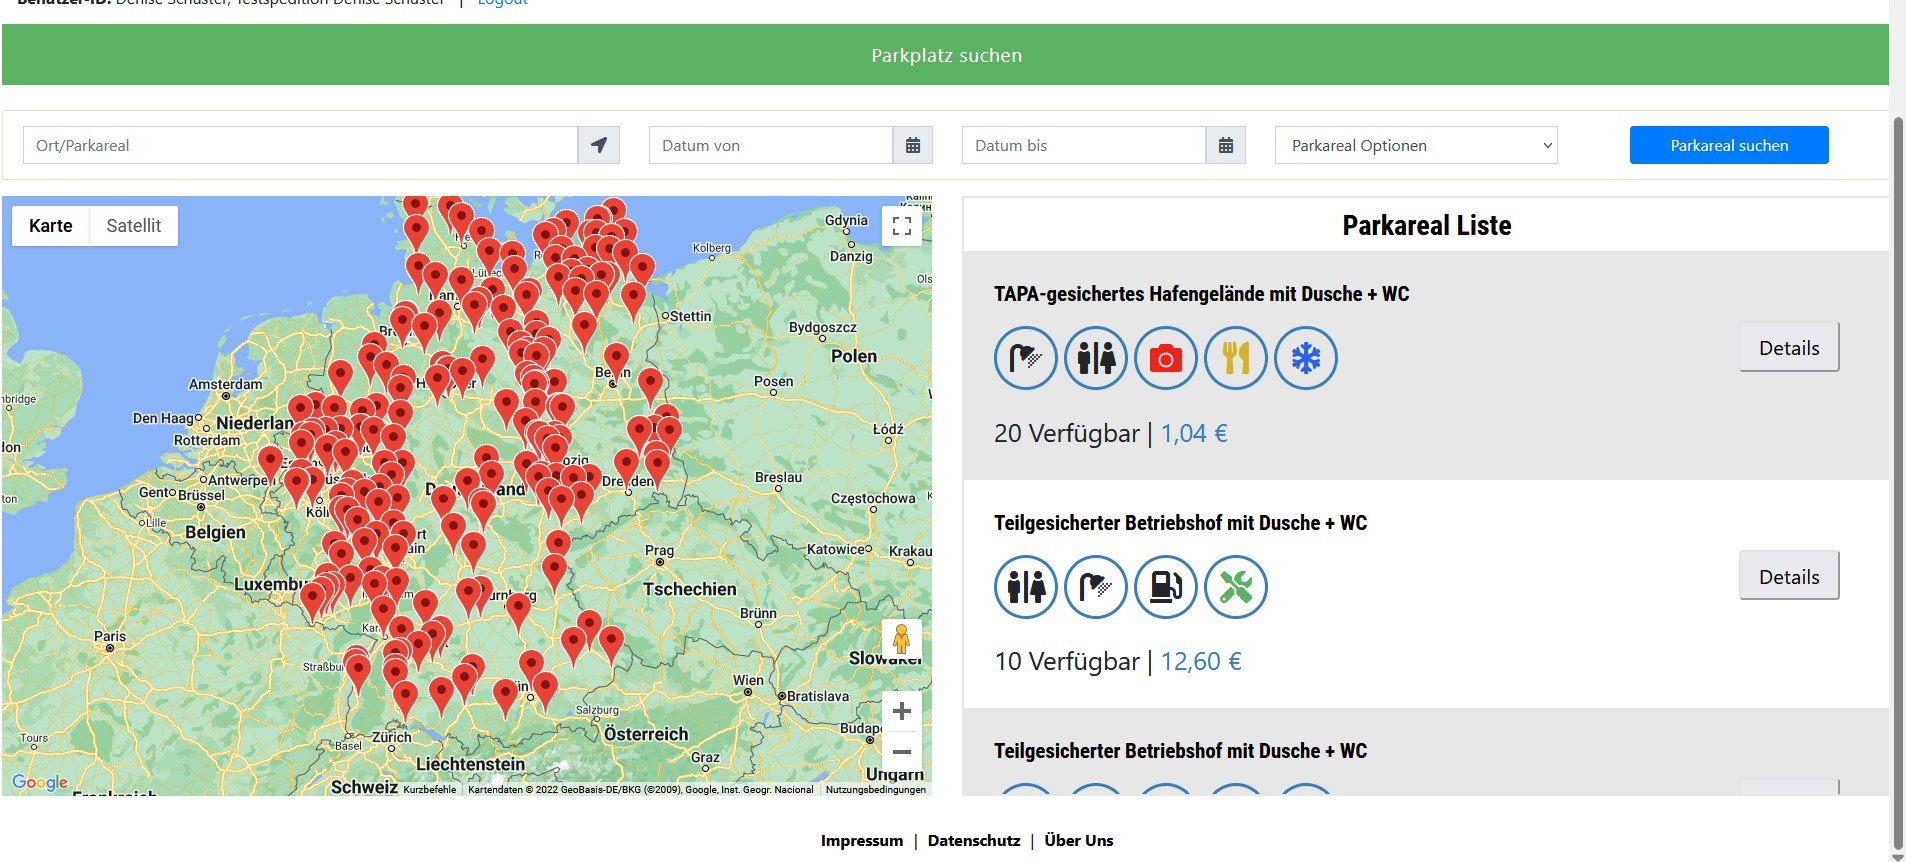Open the Über Uns link

(x=1079, y=841)
